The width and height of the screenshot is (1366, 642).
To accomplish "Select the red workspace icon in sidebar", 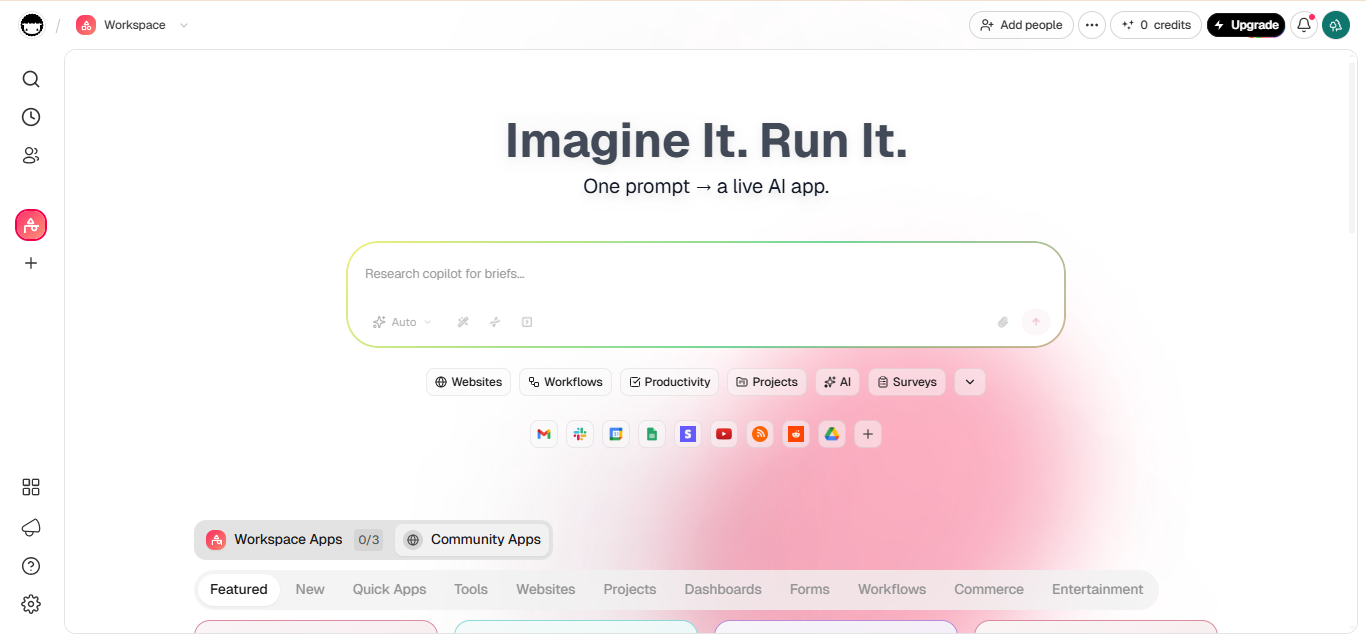I will tap(31, 225).
